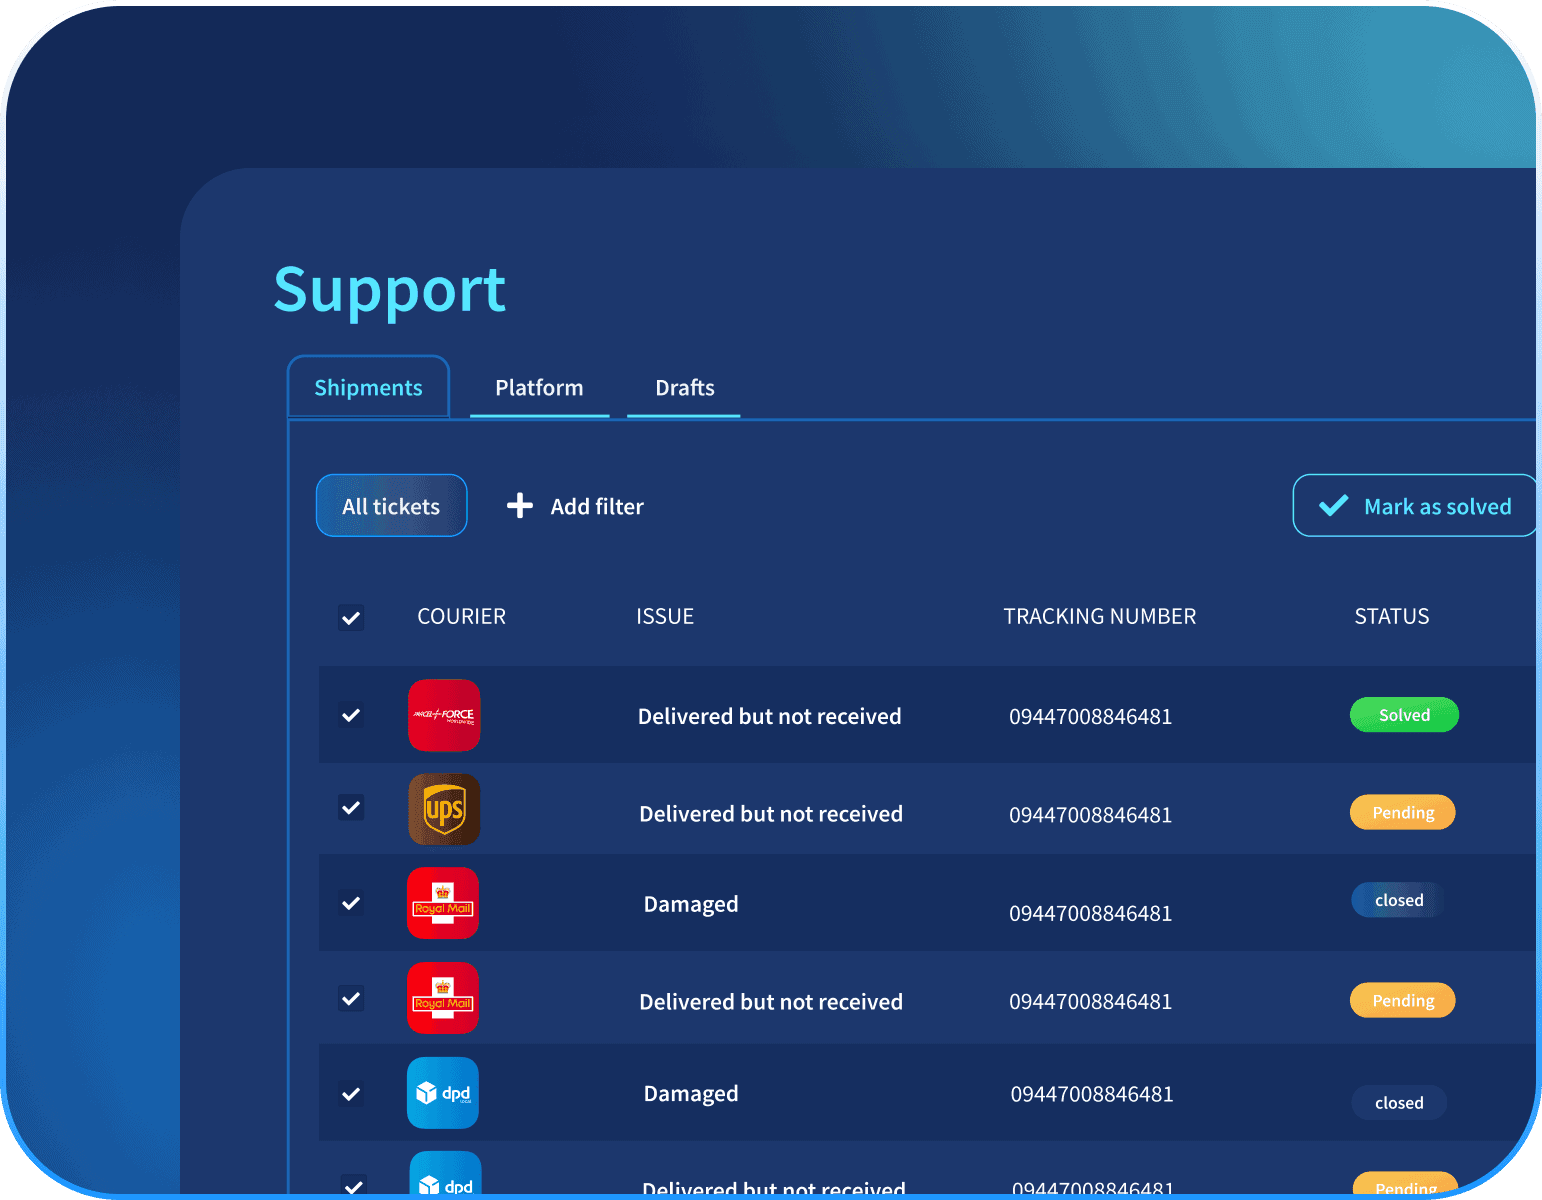
Task: Open the Shipments tab
Action: (368, 387)
